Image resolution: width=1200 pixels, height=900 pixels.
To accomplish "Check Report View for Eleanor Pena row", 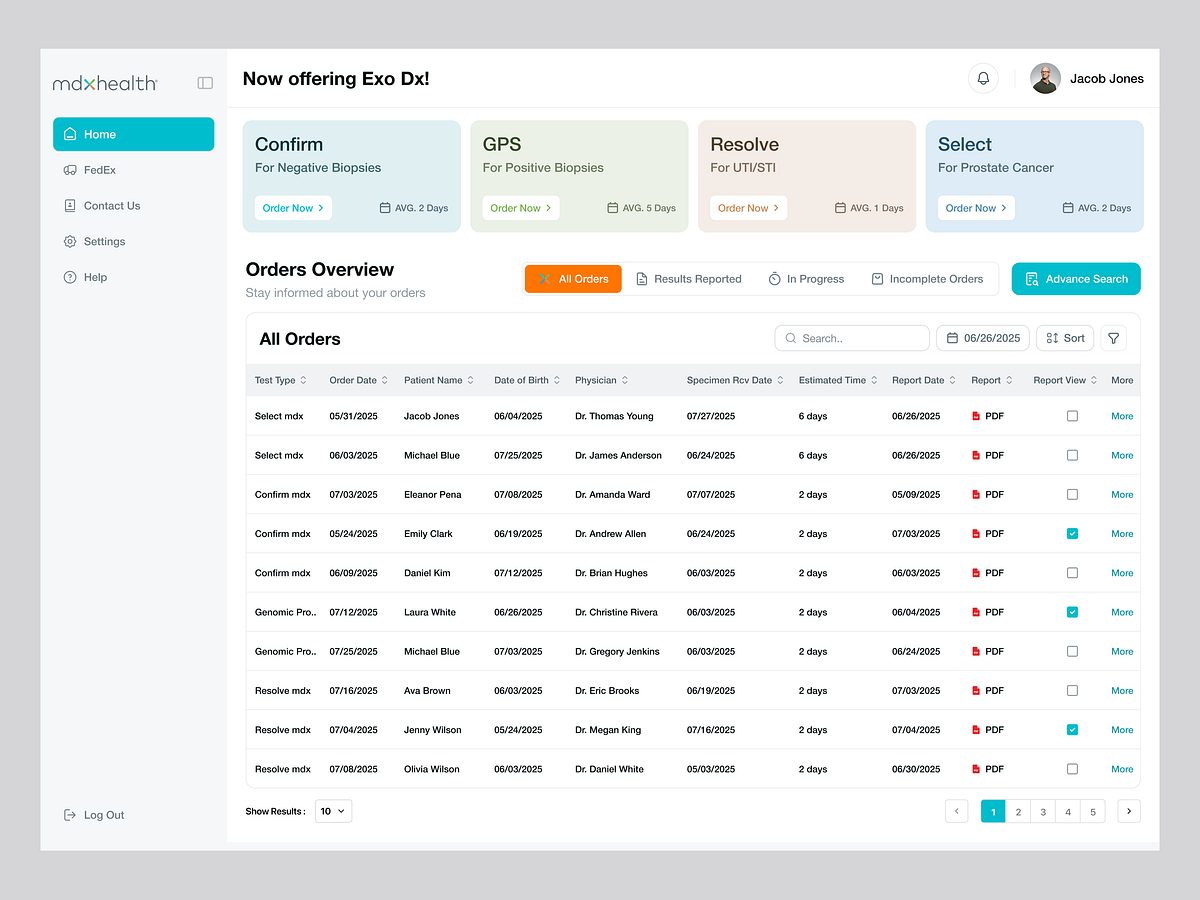I will tap(1072, 495).
